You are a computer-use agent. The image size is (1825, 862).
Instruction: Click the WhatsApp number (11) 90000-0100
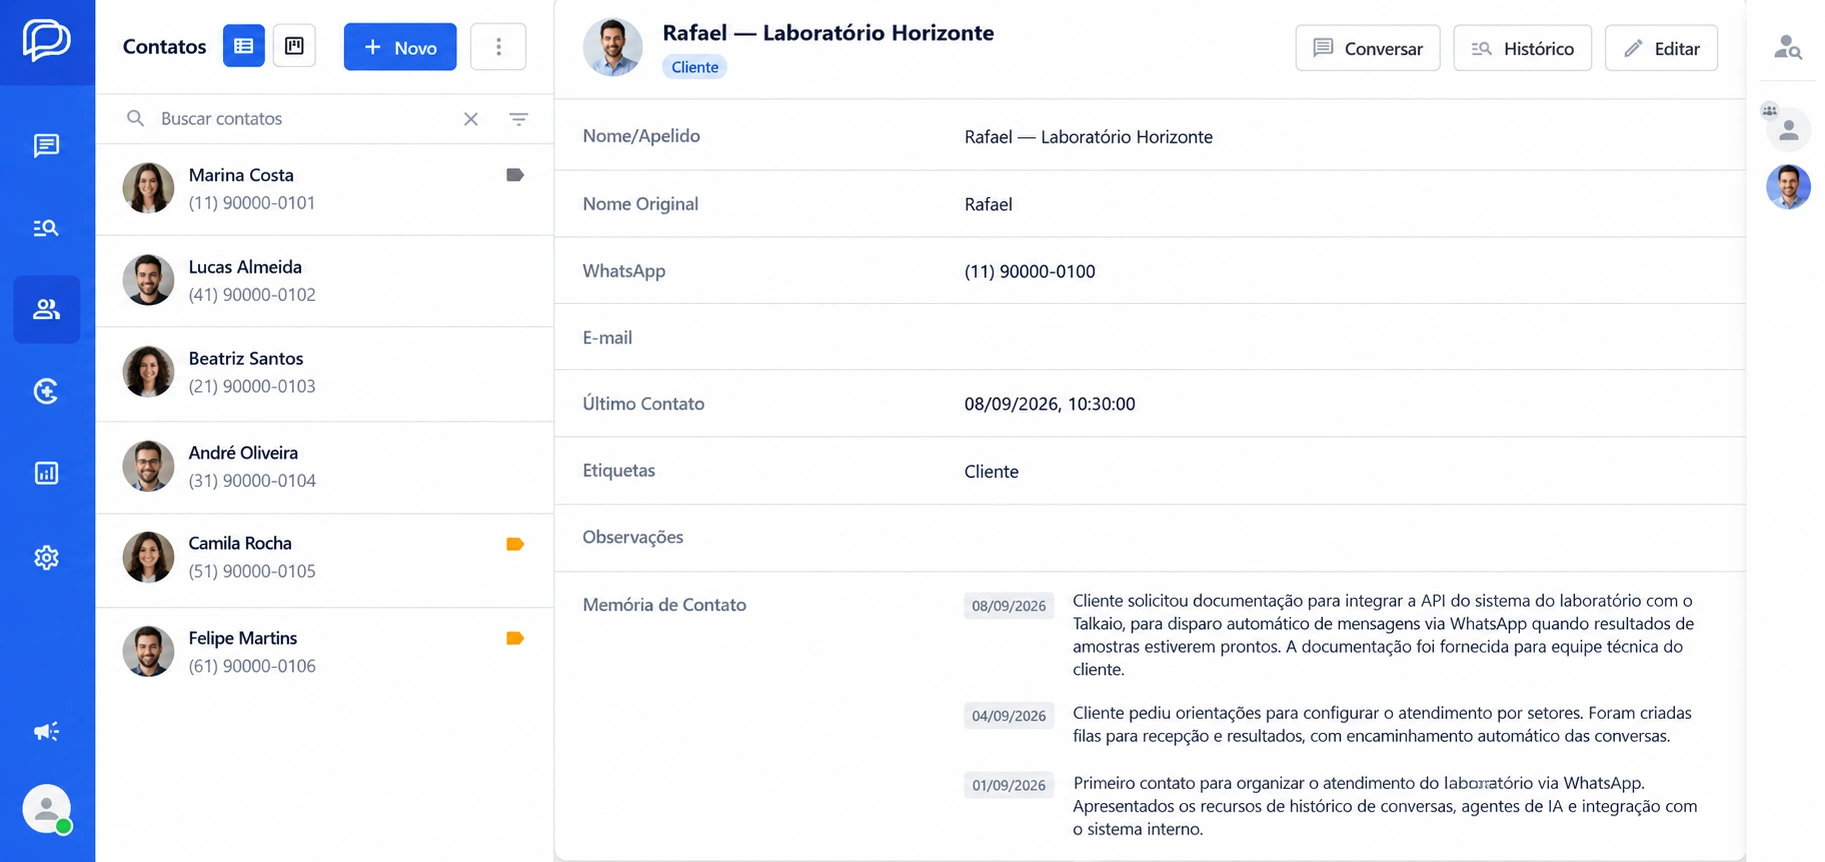click(x=1029, y=271)
